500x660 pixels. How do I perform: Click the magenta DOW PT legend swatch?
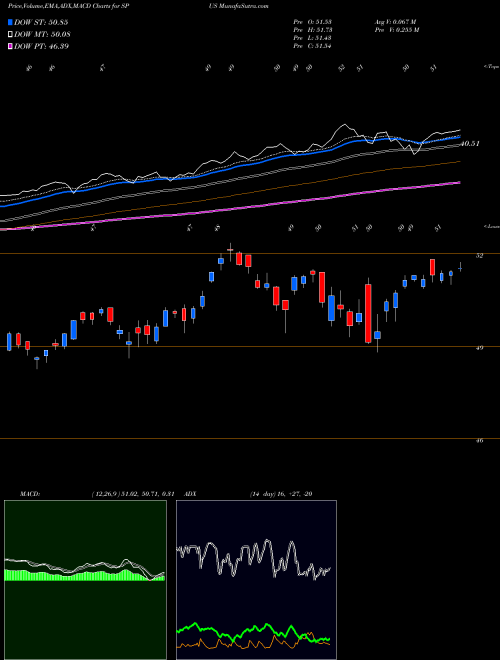click(11, 46)
